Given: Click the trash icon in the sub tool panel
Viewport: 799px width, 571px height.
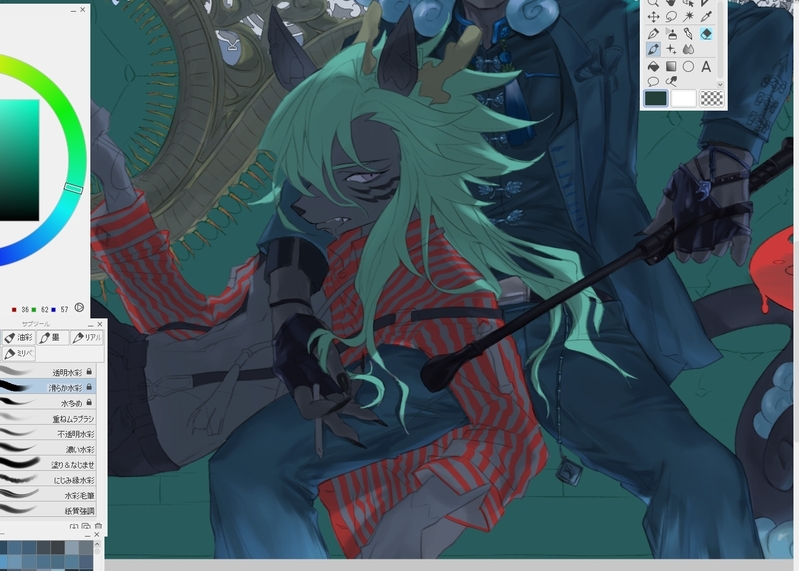Looking at the screenshot, I should (98, 526).
